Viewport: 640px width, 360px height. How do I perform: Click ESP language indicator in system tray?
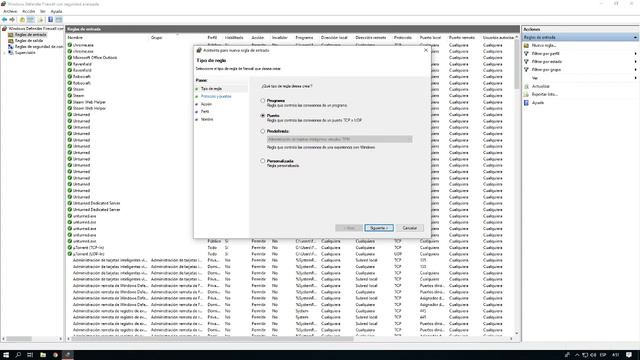click(603, 355)
